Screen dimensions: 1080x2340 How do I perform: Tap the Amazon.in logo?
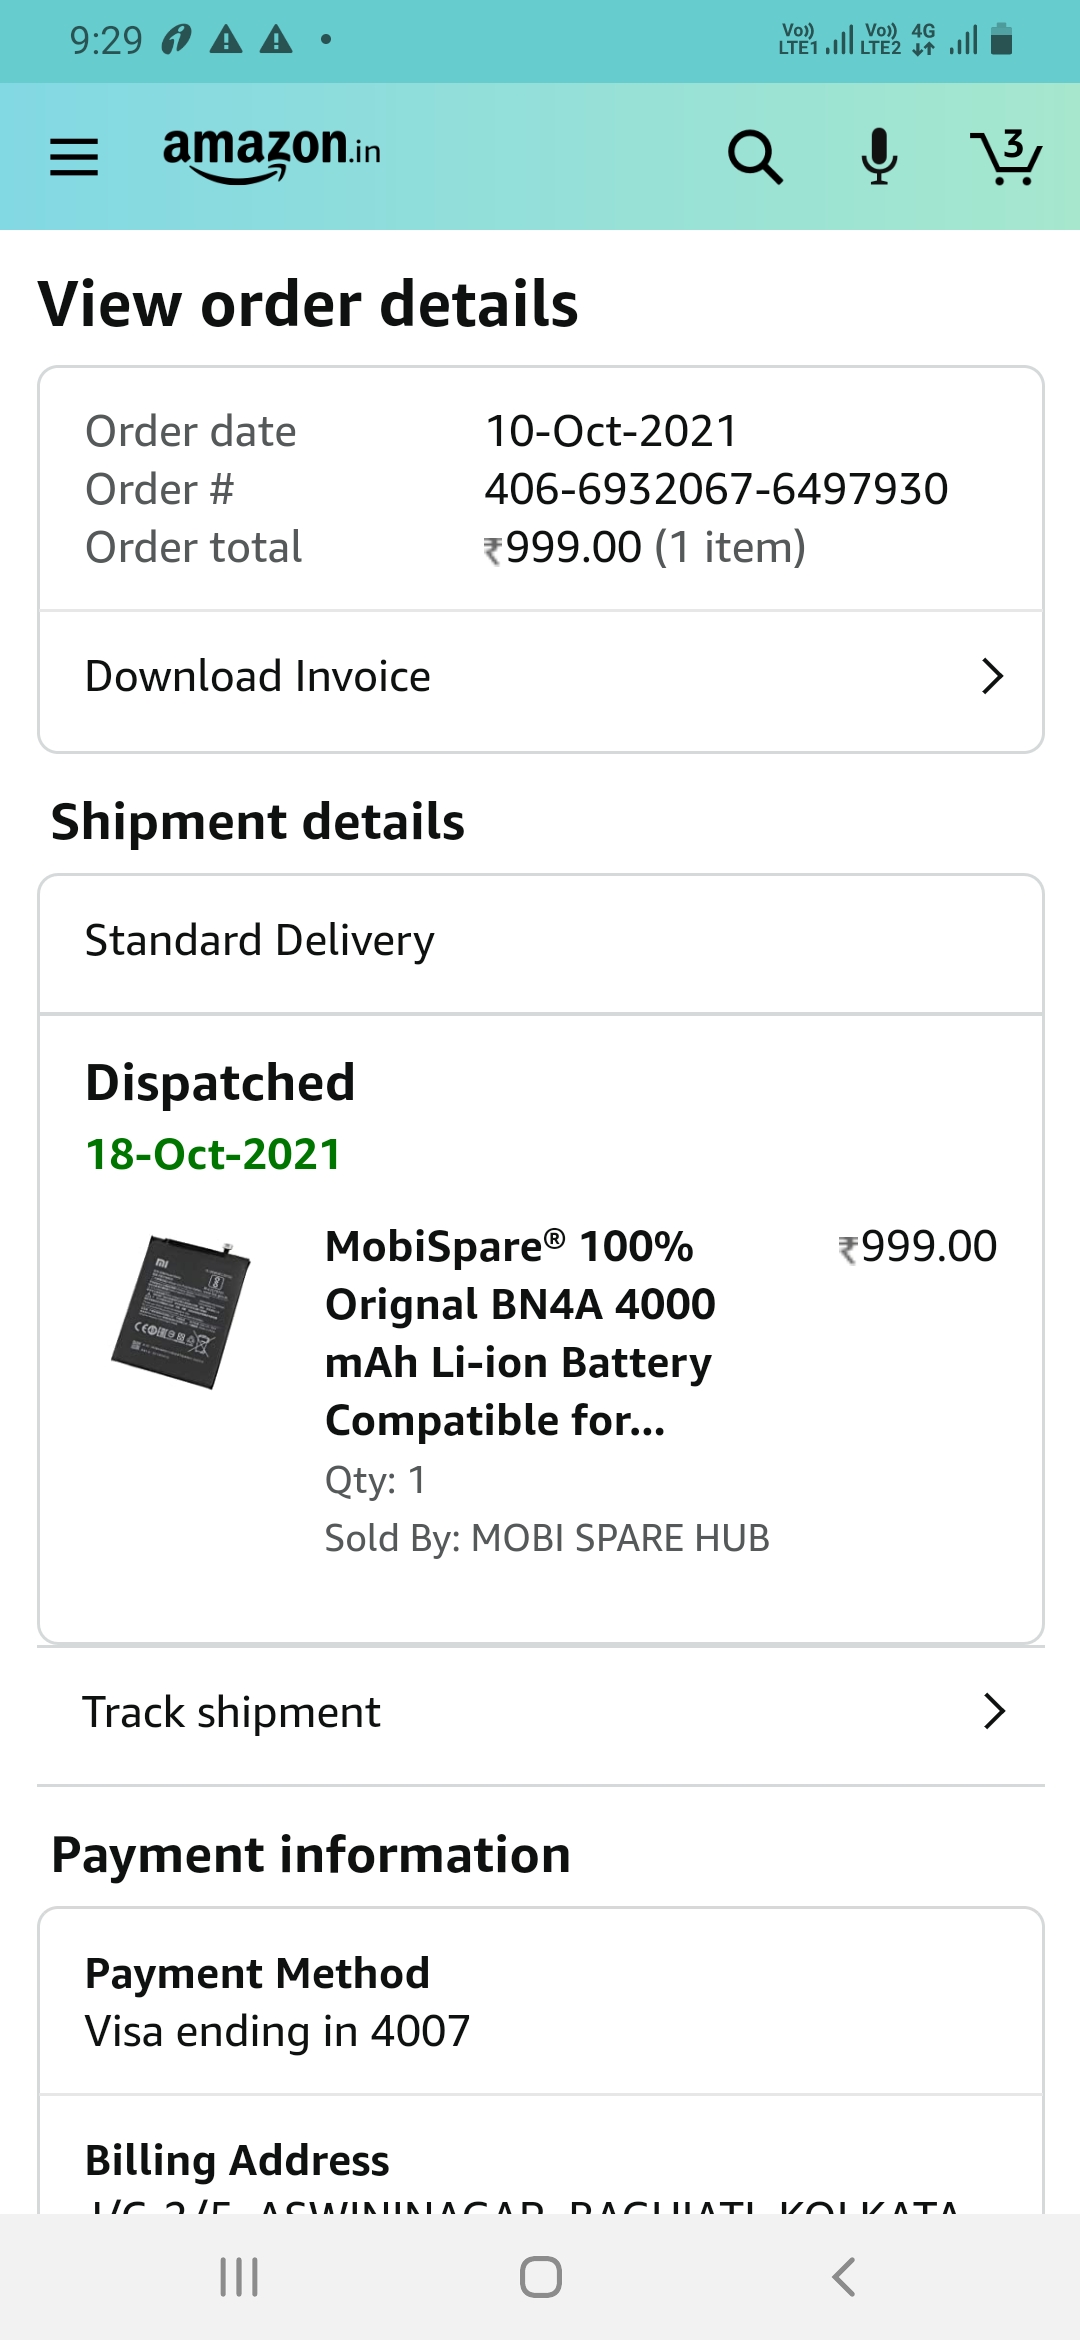271,153
